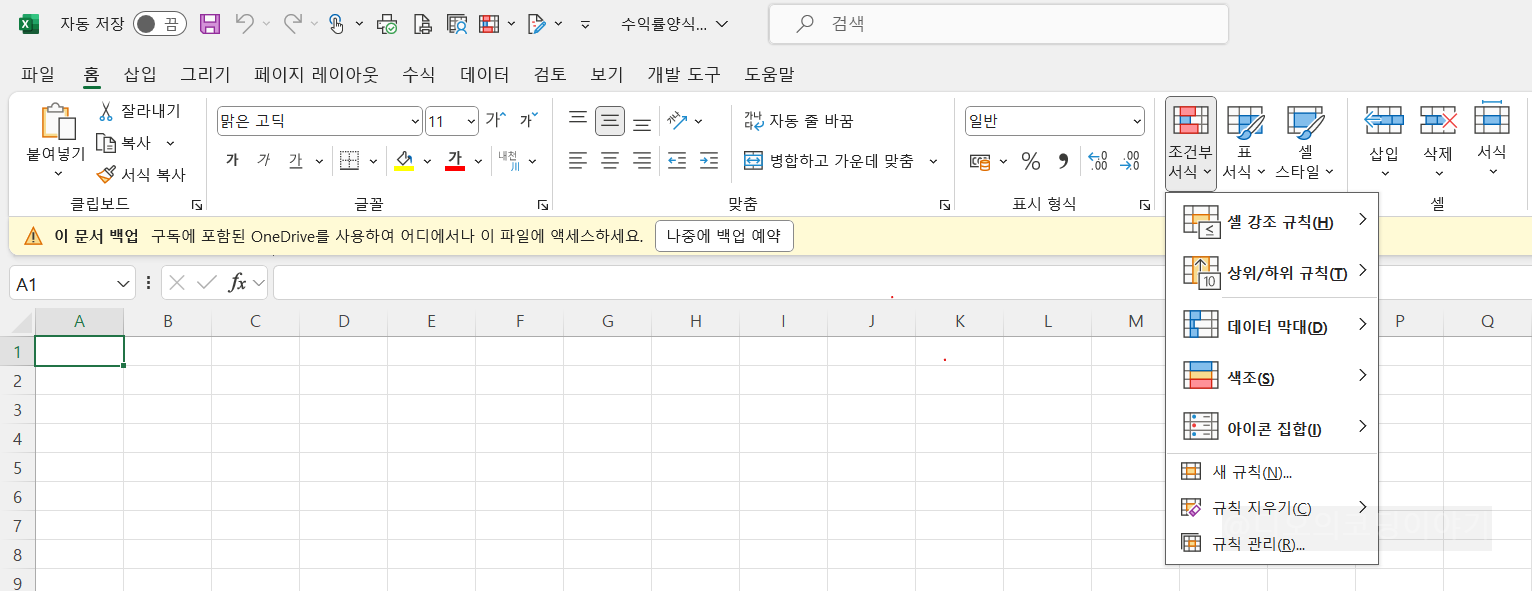Click the 나중에 백업 예약 button

724,236
